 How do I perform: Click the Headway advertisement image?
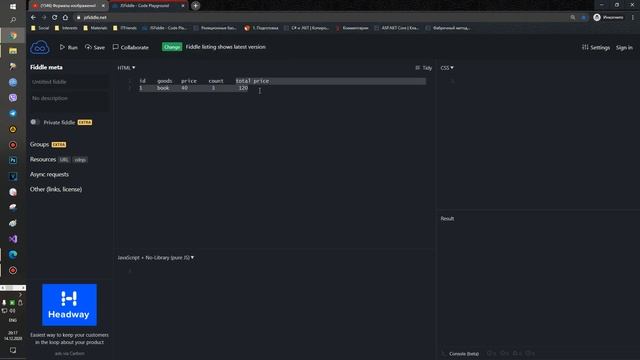point(69,305)
